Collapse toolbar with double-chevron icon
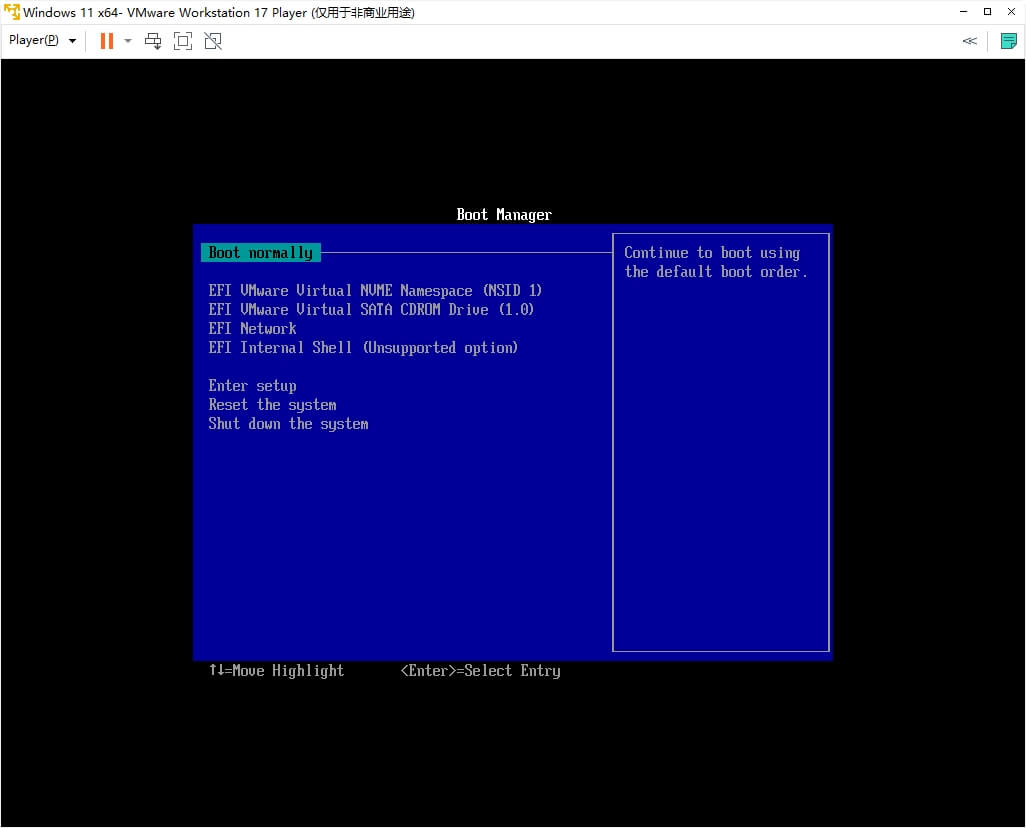The image size is (1026, 828). (x=969, y=41)
